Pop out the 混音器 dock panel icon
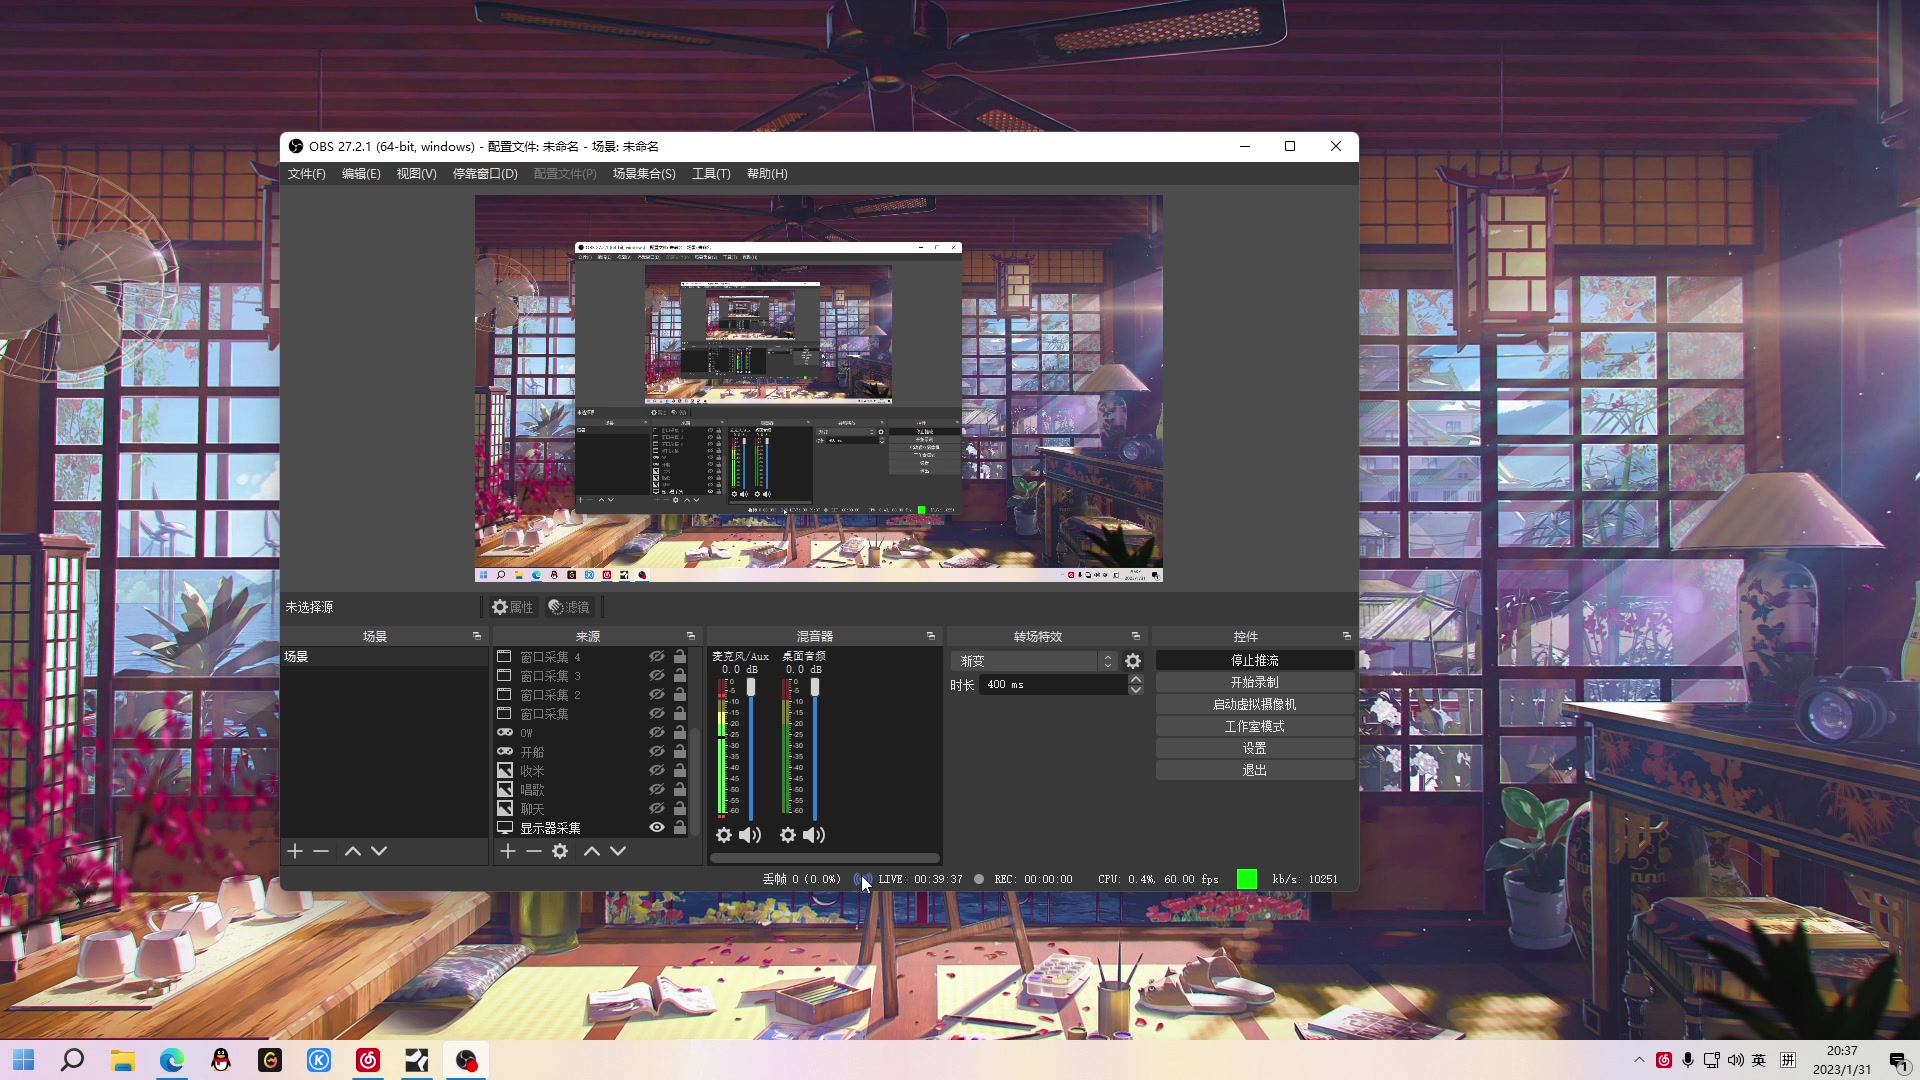 931,636
